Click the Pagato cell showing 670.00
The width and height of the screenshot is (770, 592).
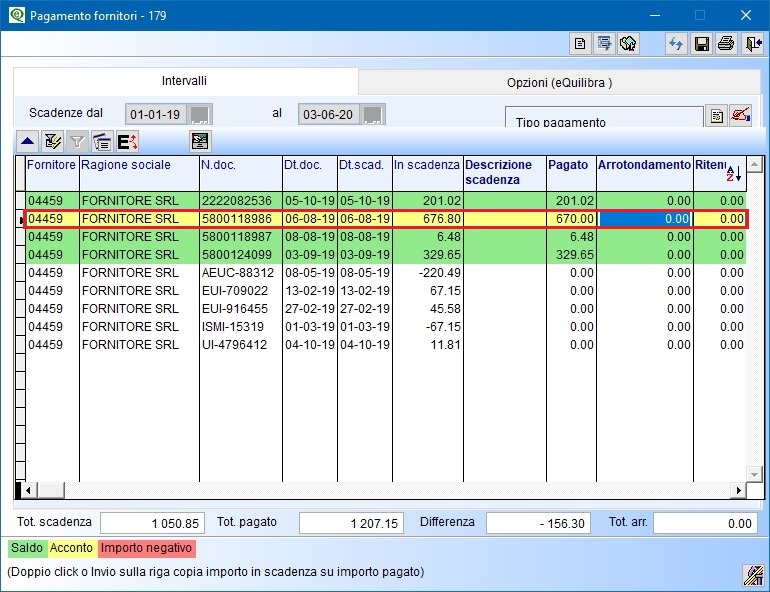(x=572, y=218)
